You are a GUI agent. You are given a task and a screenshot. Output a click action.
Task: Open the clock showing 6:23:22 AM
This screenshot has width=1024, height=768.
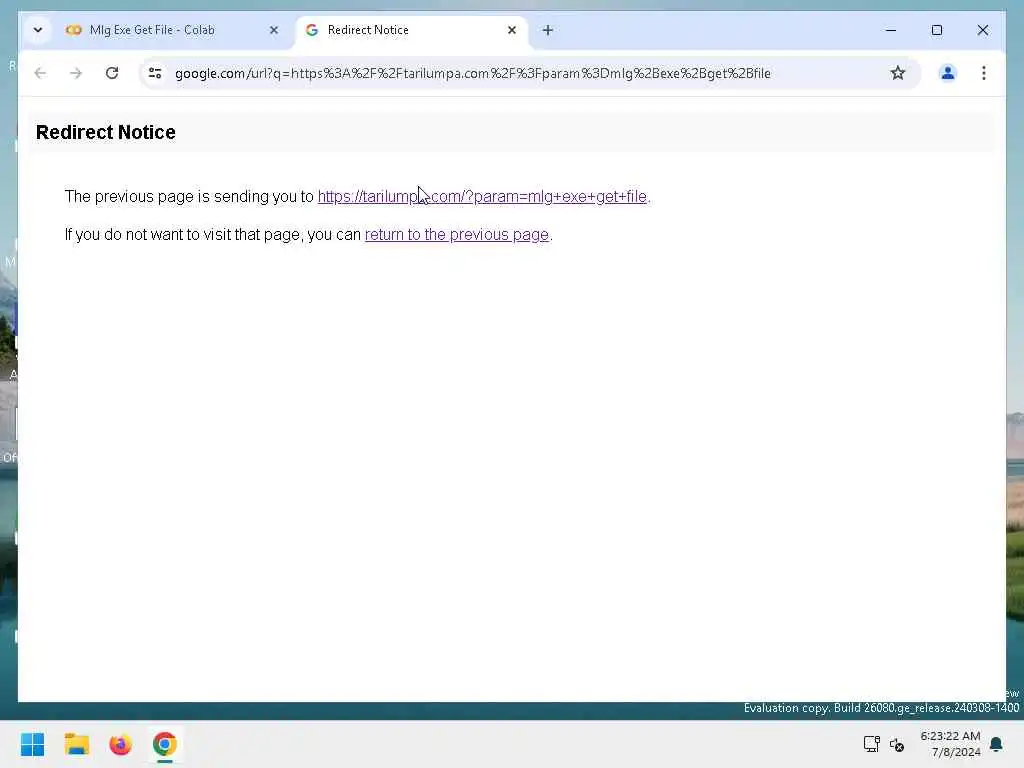950,744
